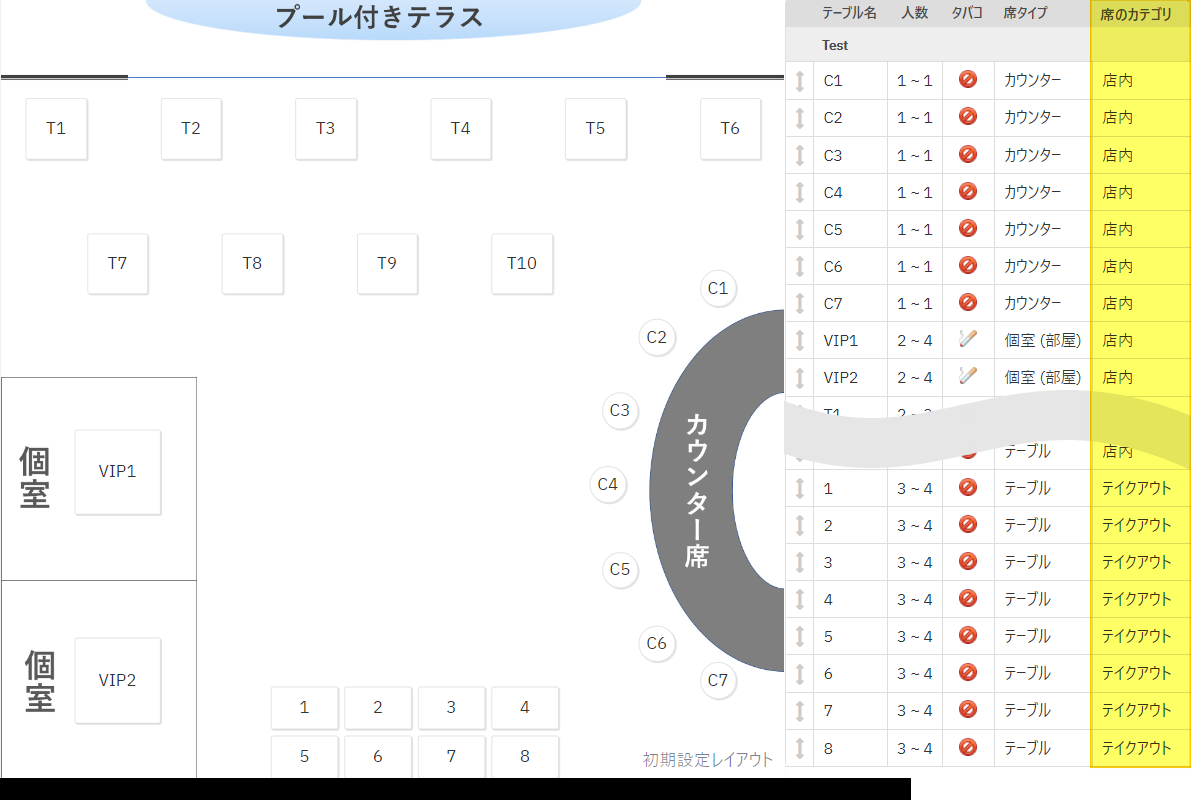This screenshot has height=800, width=1191.
Task: Click the no-smoking icon in row C1
Action: 968,79
